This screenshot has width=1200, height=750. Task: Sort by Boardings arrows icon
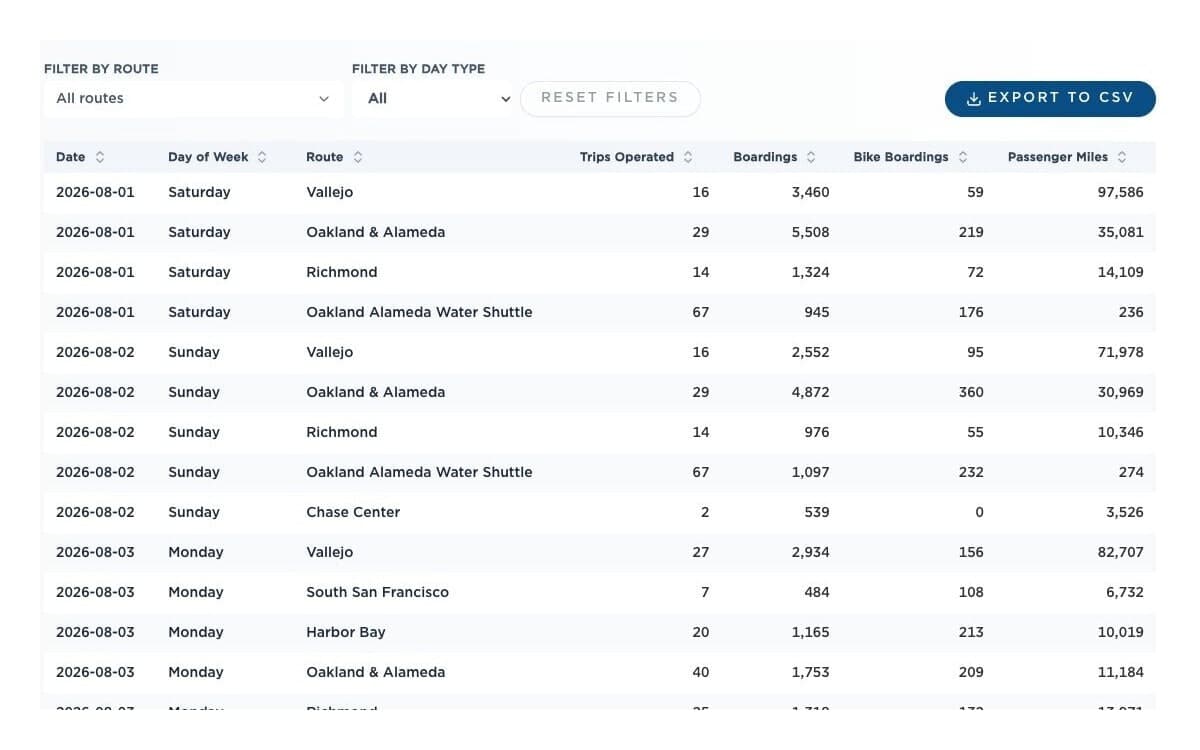tap(811, 157)
